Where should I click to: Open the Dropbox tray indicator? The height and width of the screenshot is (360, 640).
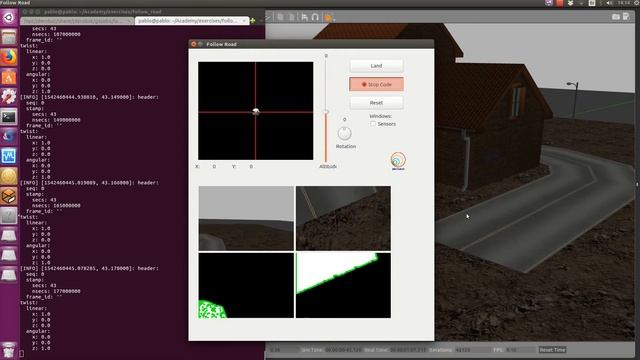click(x=570, y=3)
